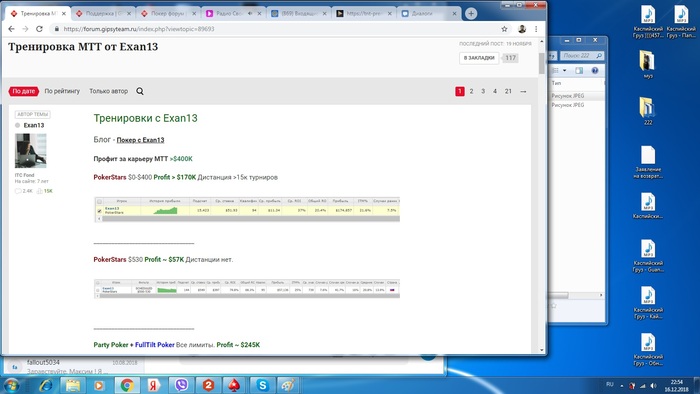Switch to the '(869) Входящие' tab
Viewport: 700px width, 394px height.
tap(299, 14)
